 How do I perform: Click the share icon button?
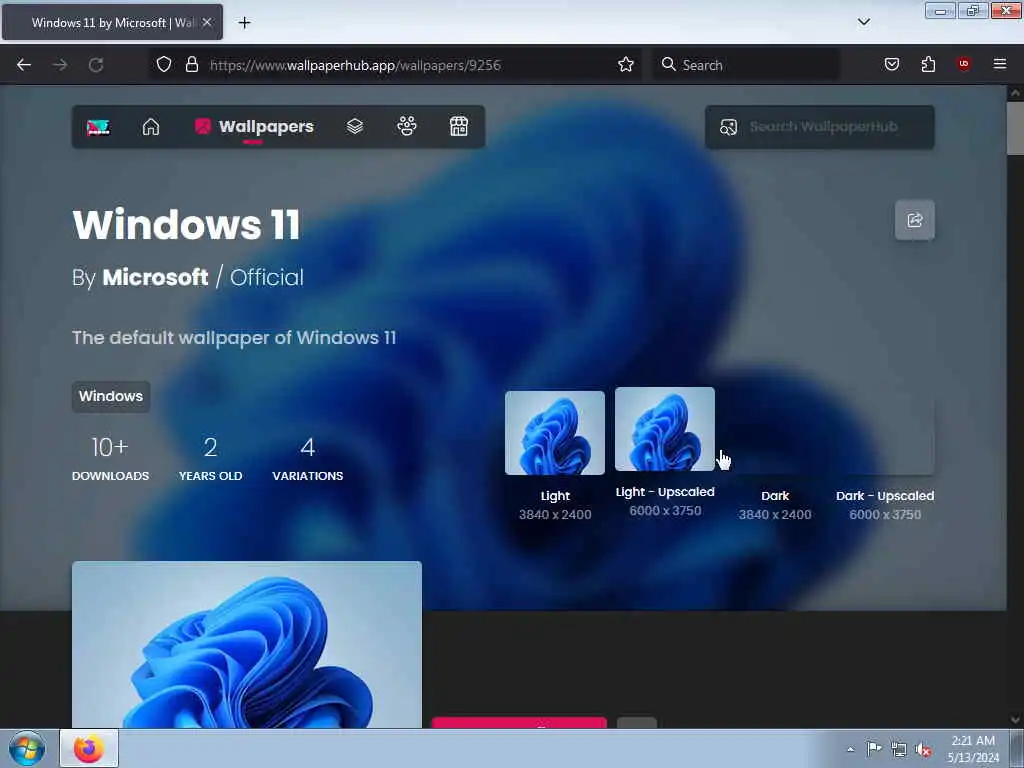(x=914, y=220)
